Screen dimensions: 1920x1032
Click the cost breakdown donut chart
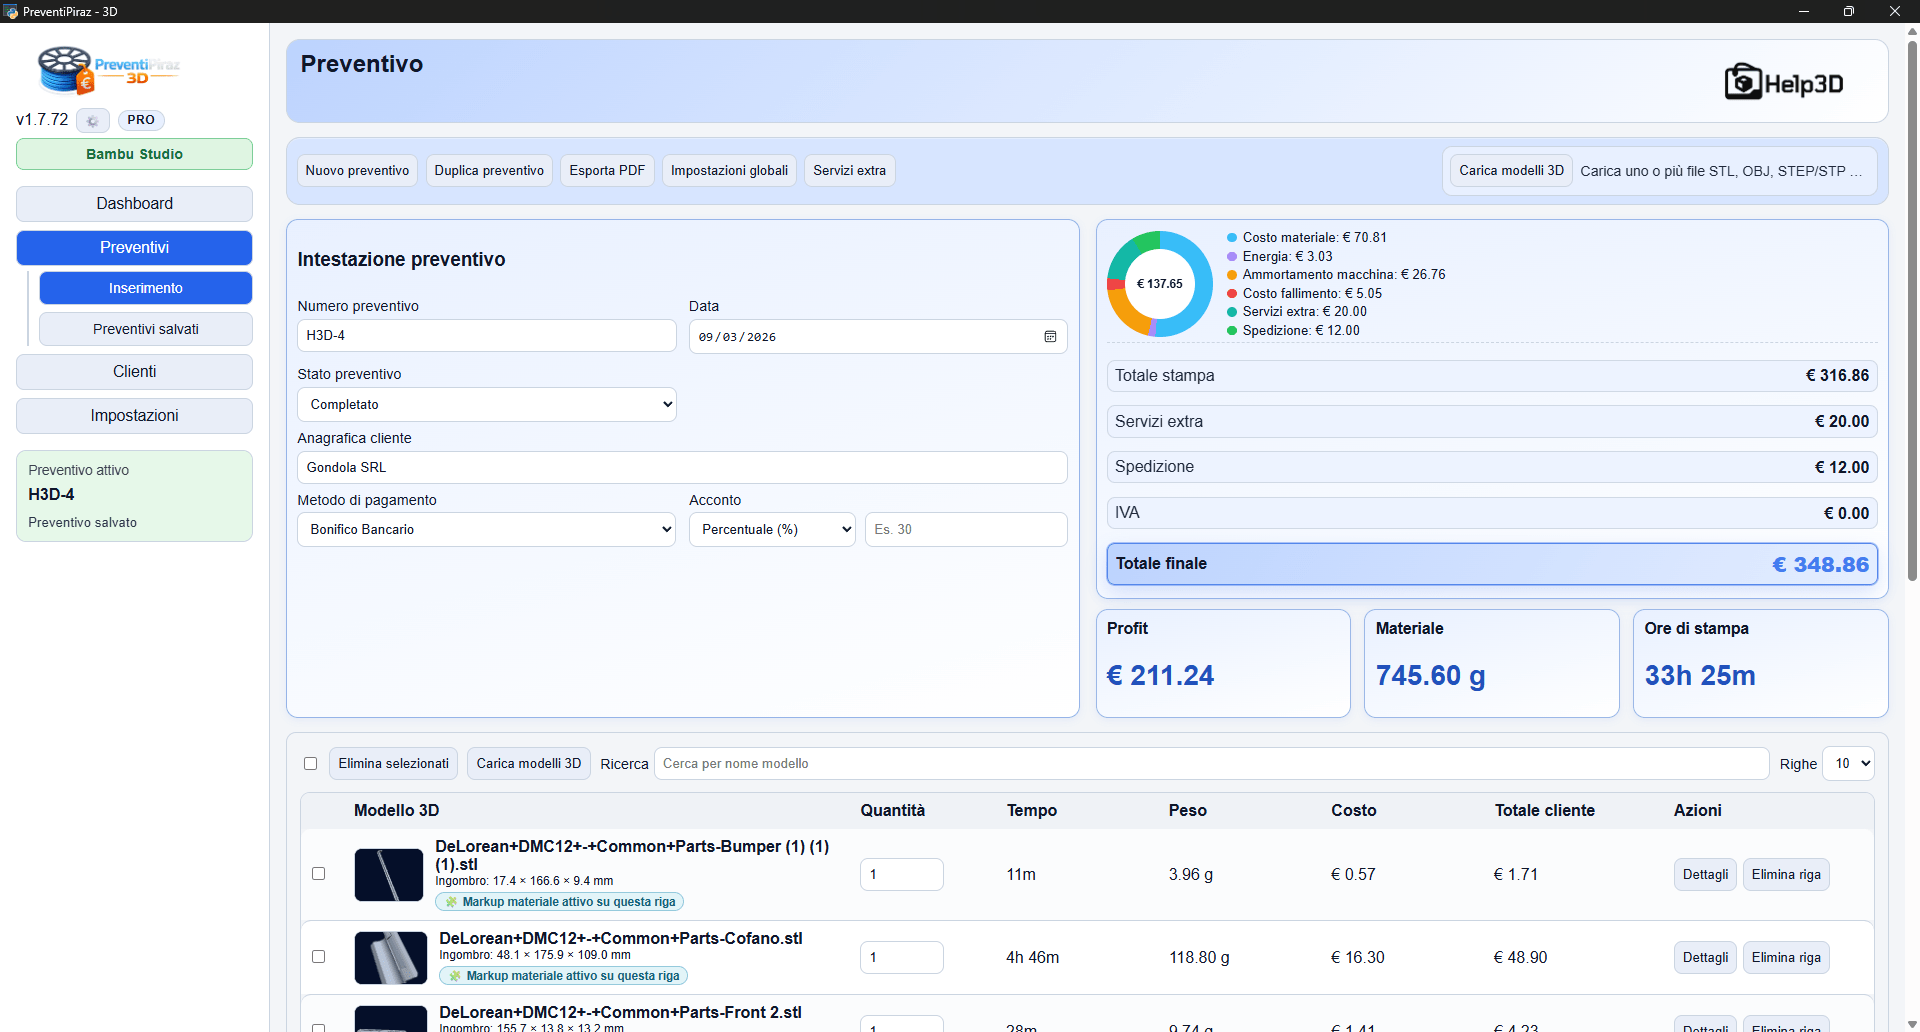pyautogui.click(x=1159, y=284)
